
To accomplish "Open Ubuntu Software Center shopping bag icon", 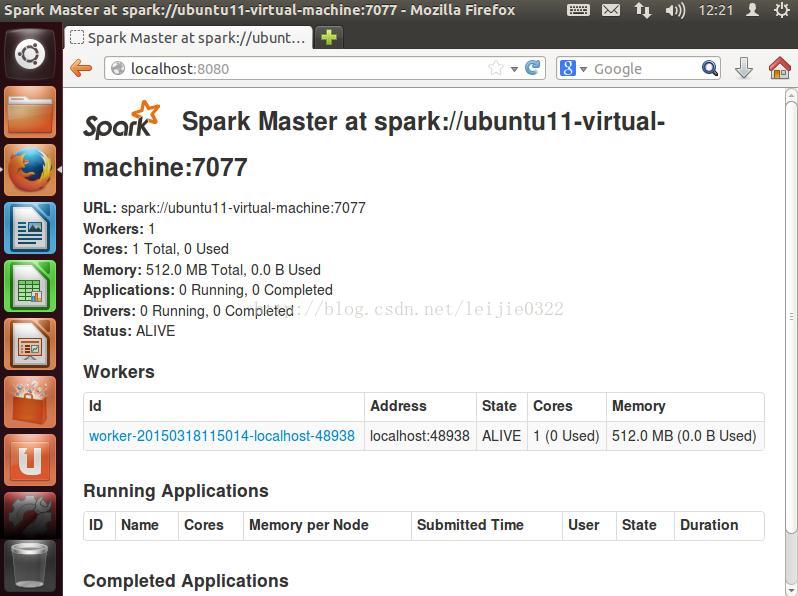I will coord(30,402).
